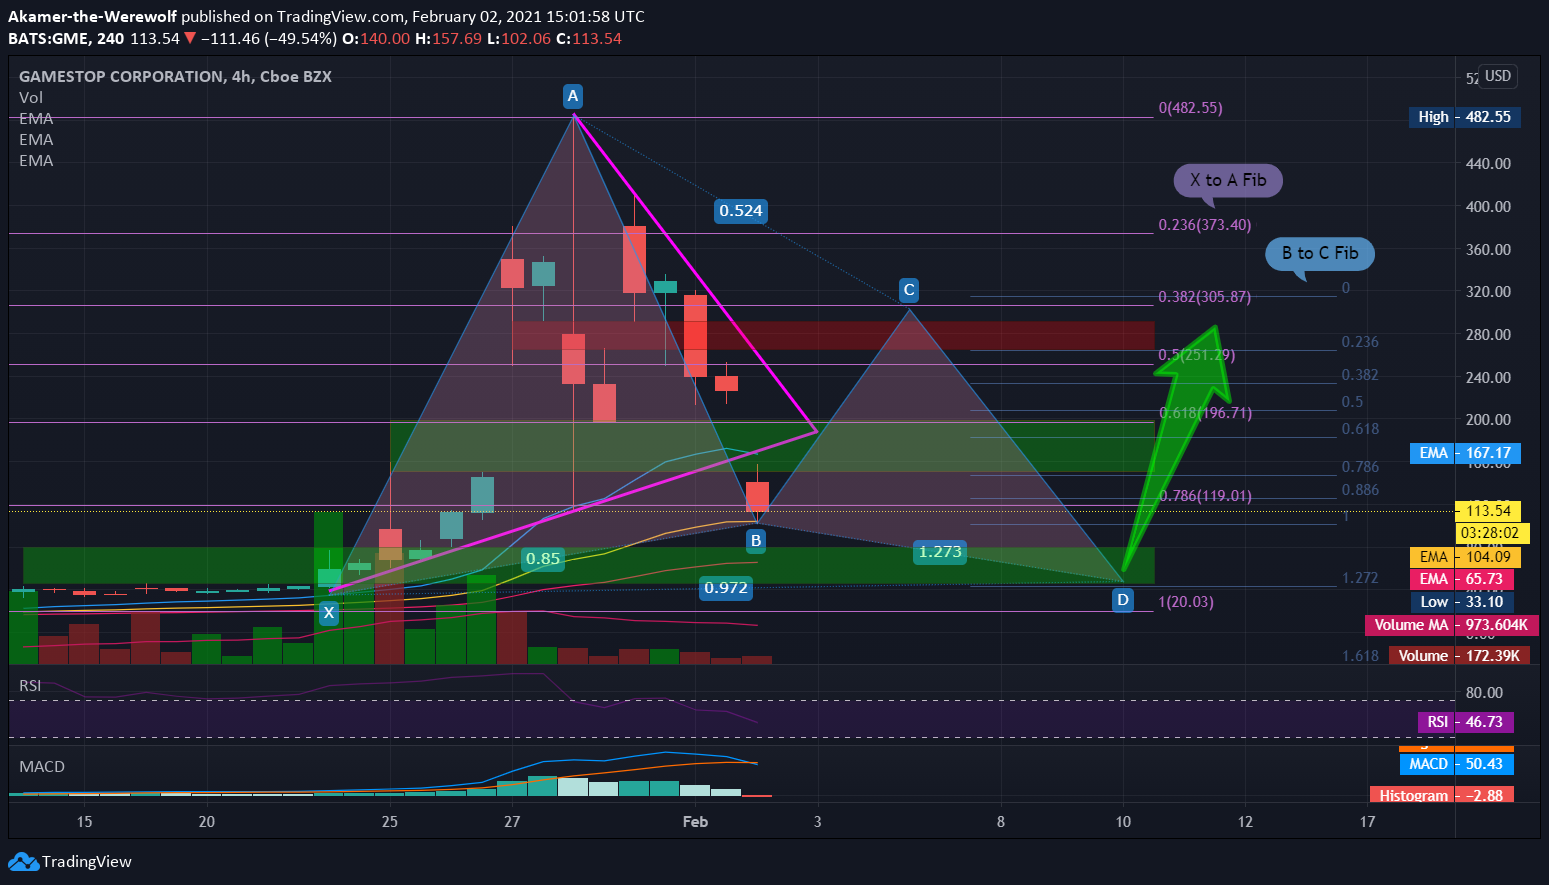
Task: Click the 0.5(251.29) Fib level label
Action: click(1196, 355)
